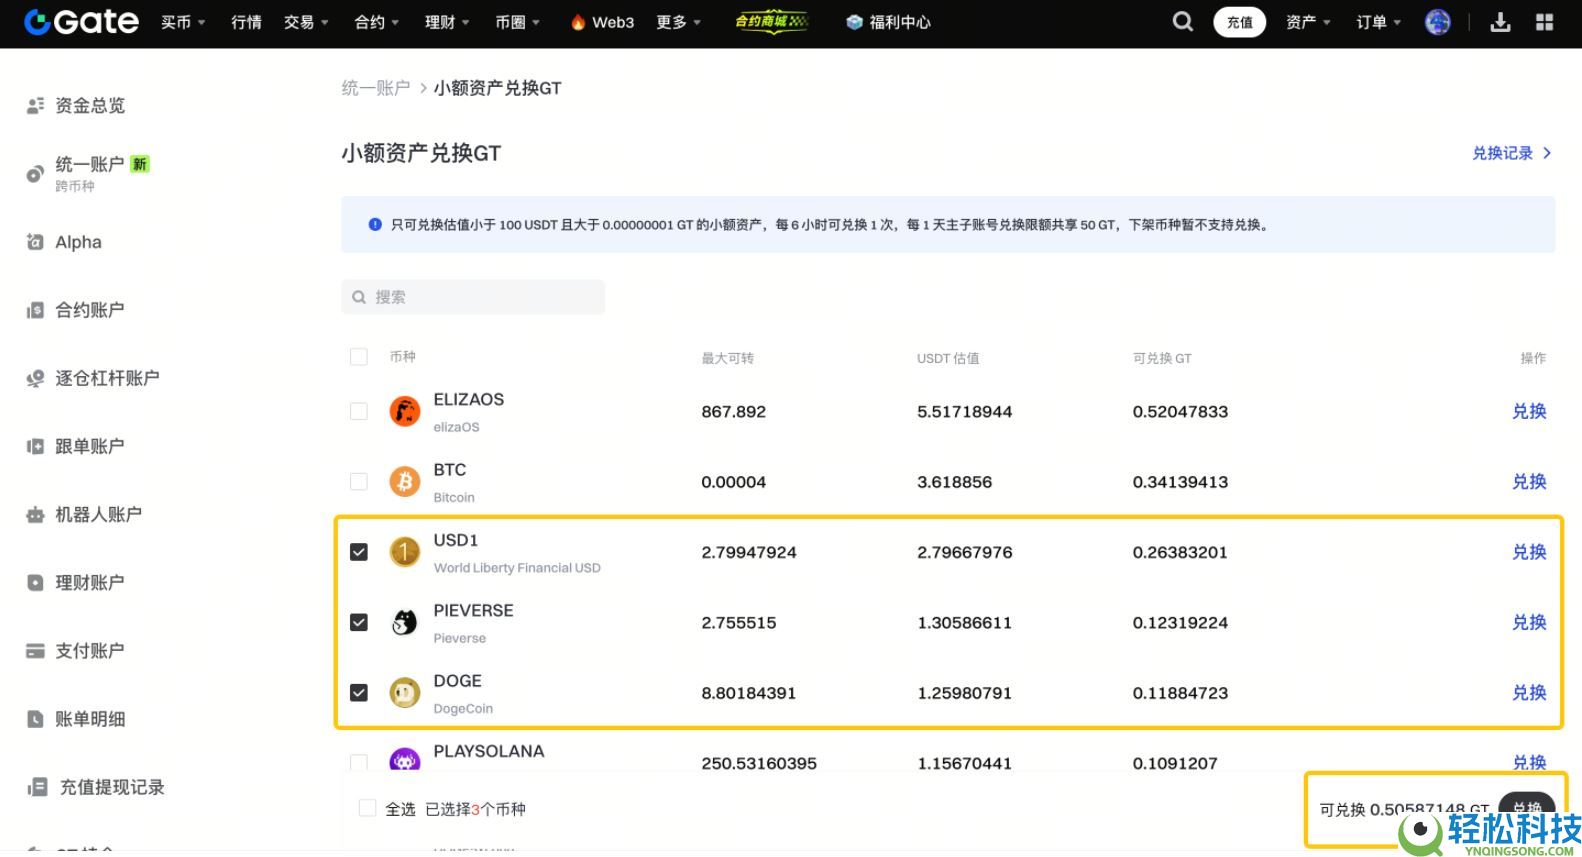Click the BTC coin icon
1582x857 pixels.
pyautogui.click(x=404, y=482)
